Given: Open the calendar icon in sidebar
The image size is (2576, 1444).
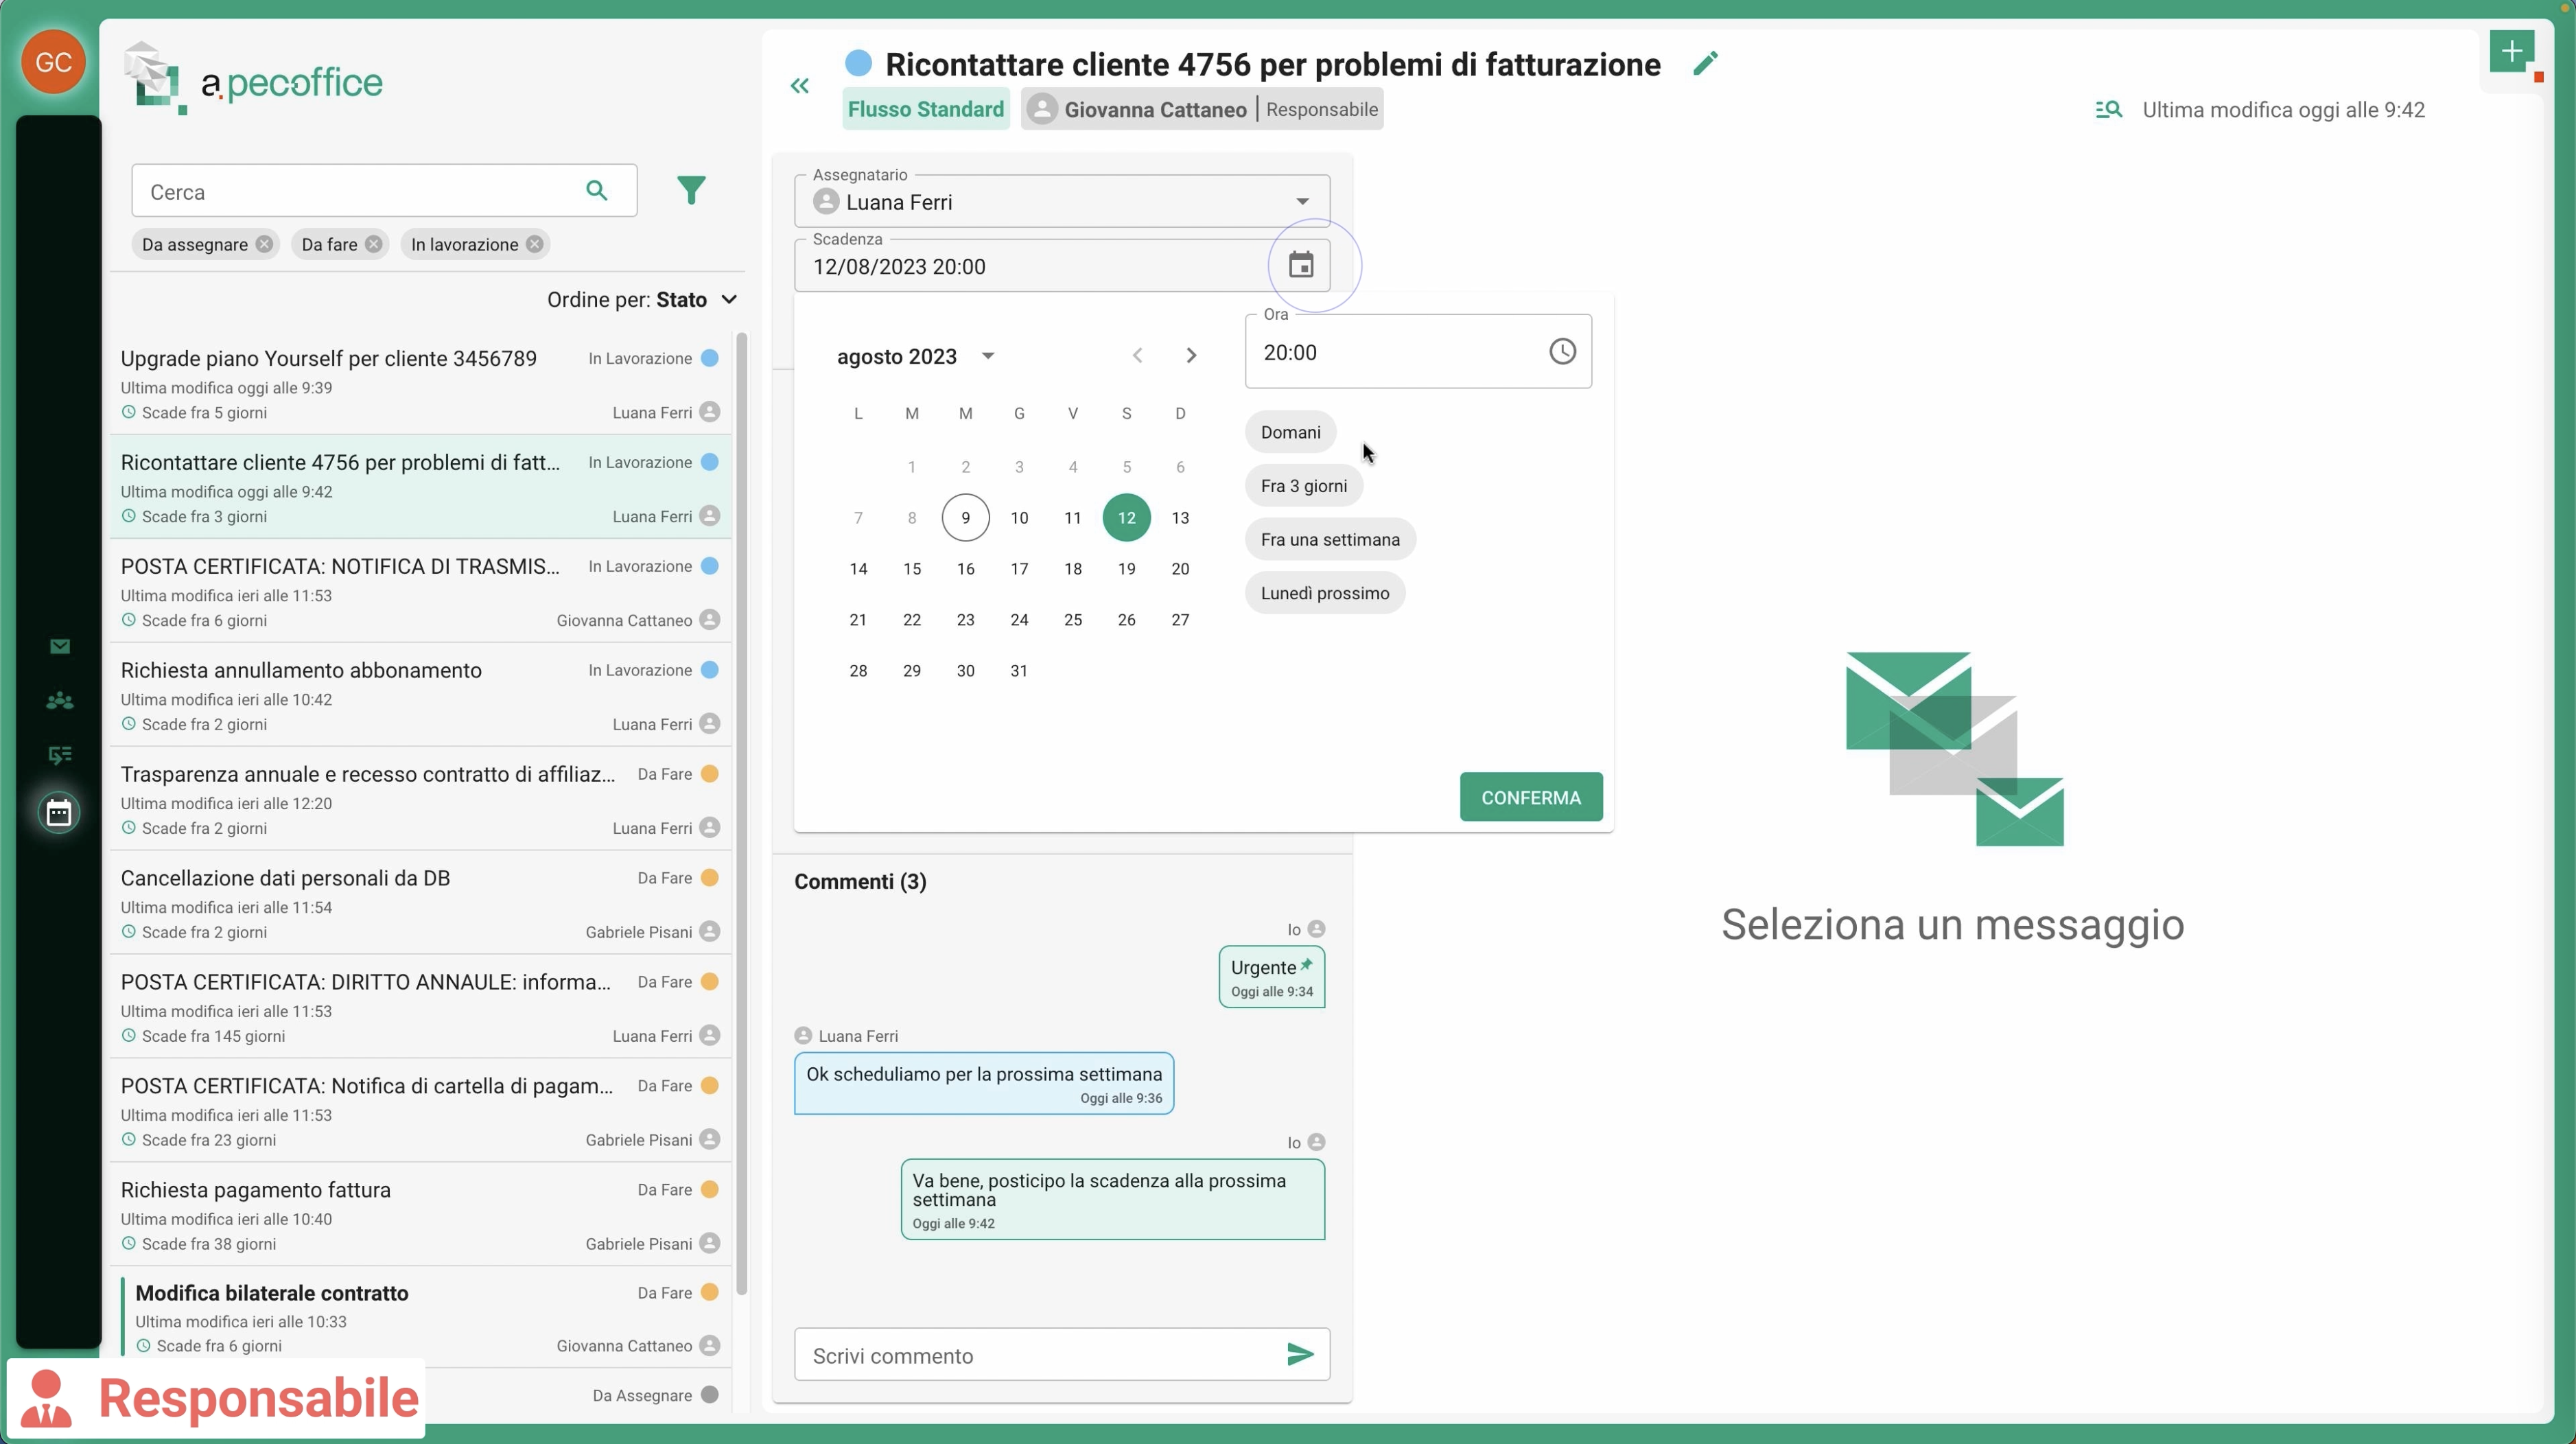Looking at the screenshot, I should (x=59, y=811).
